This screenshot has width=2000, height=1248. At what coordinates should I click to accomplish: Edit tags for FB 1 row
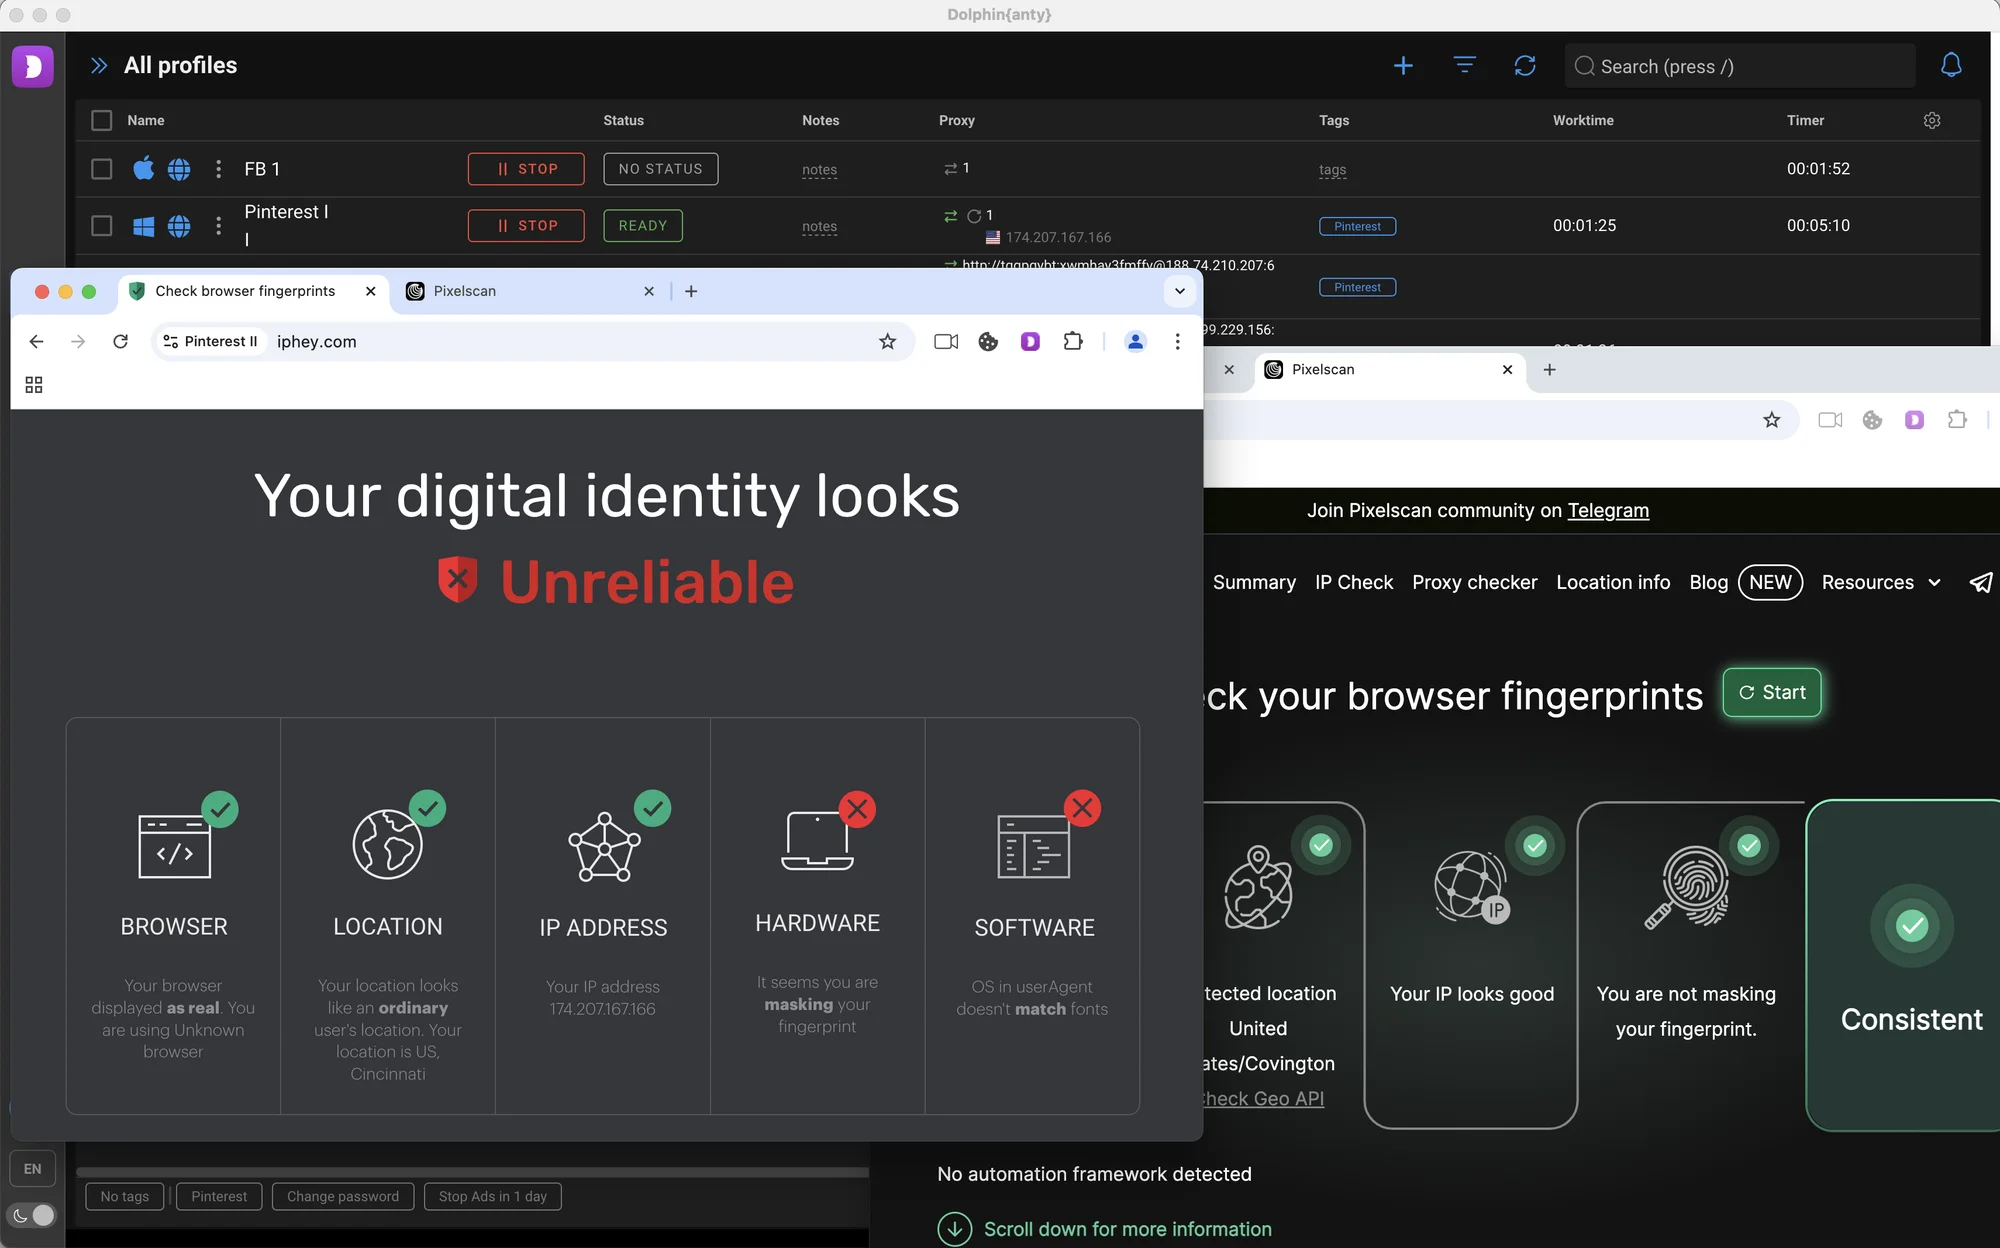[x=1332, y=170]
